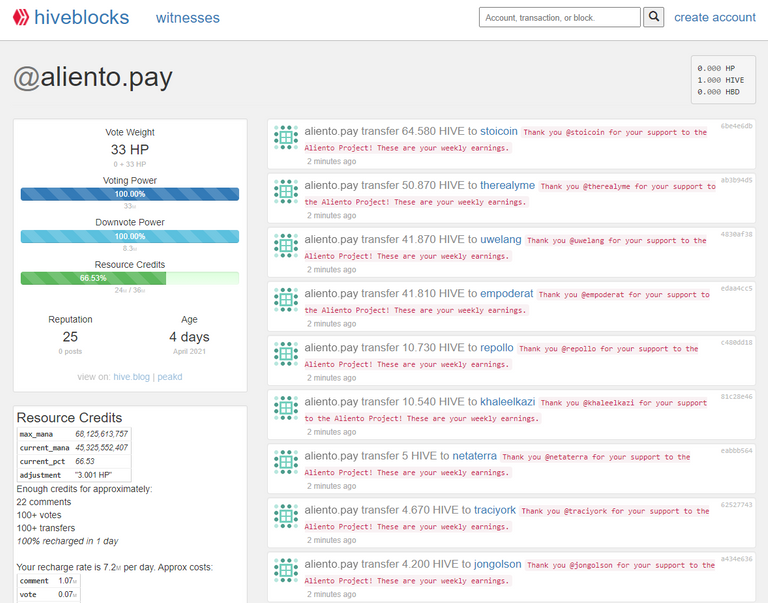Click '2 minutes ago' under netaterra transfer
Viewport: 768px width, 603px height.
(x=331, y=486)
